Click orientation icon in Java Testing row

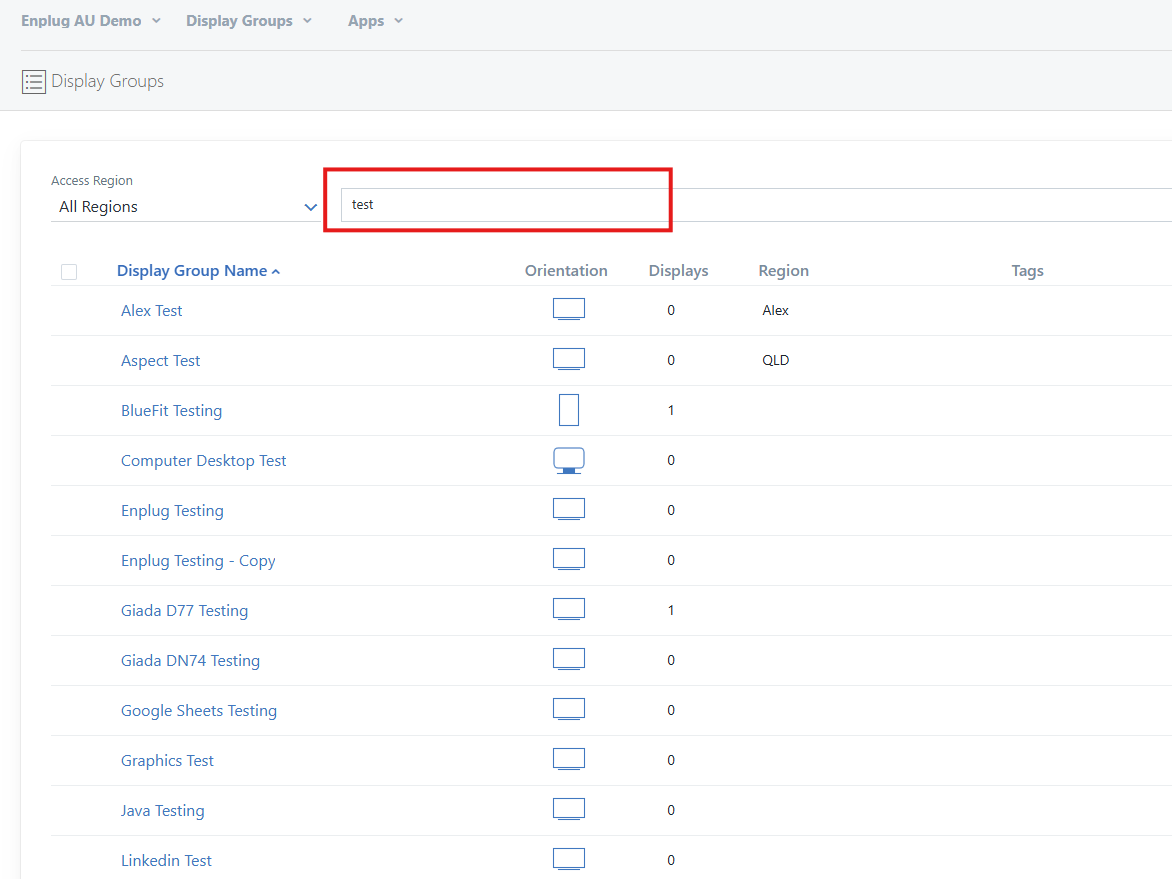568,809
